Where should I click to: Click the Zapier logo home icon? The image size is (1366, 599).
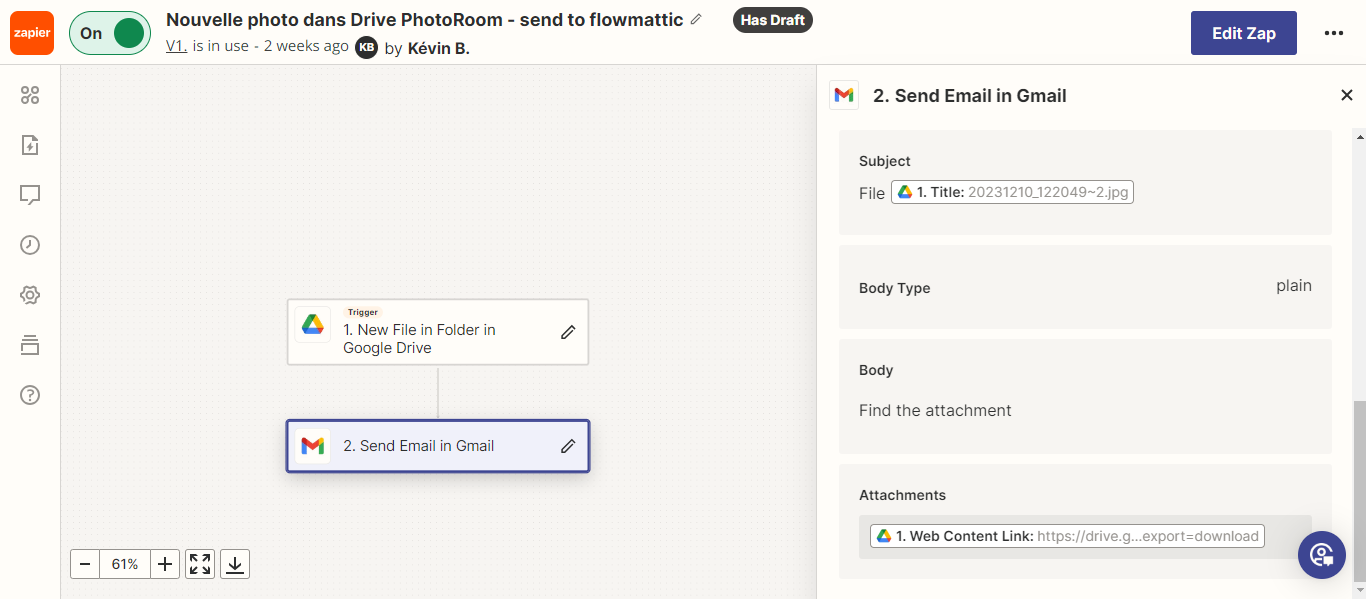coord(32,33)
